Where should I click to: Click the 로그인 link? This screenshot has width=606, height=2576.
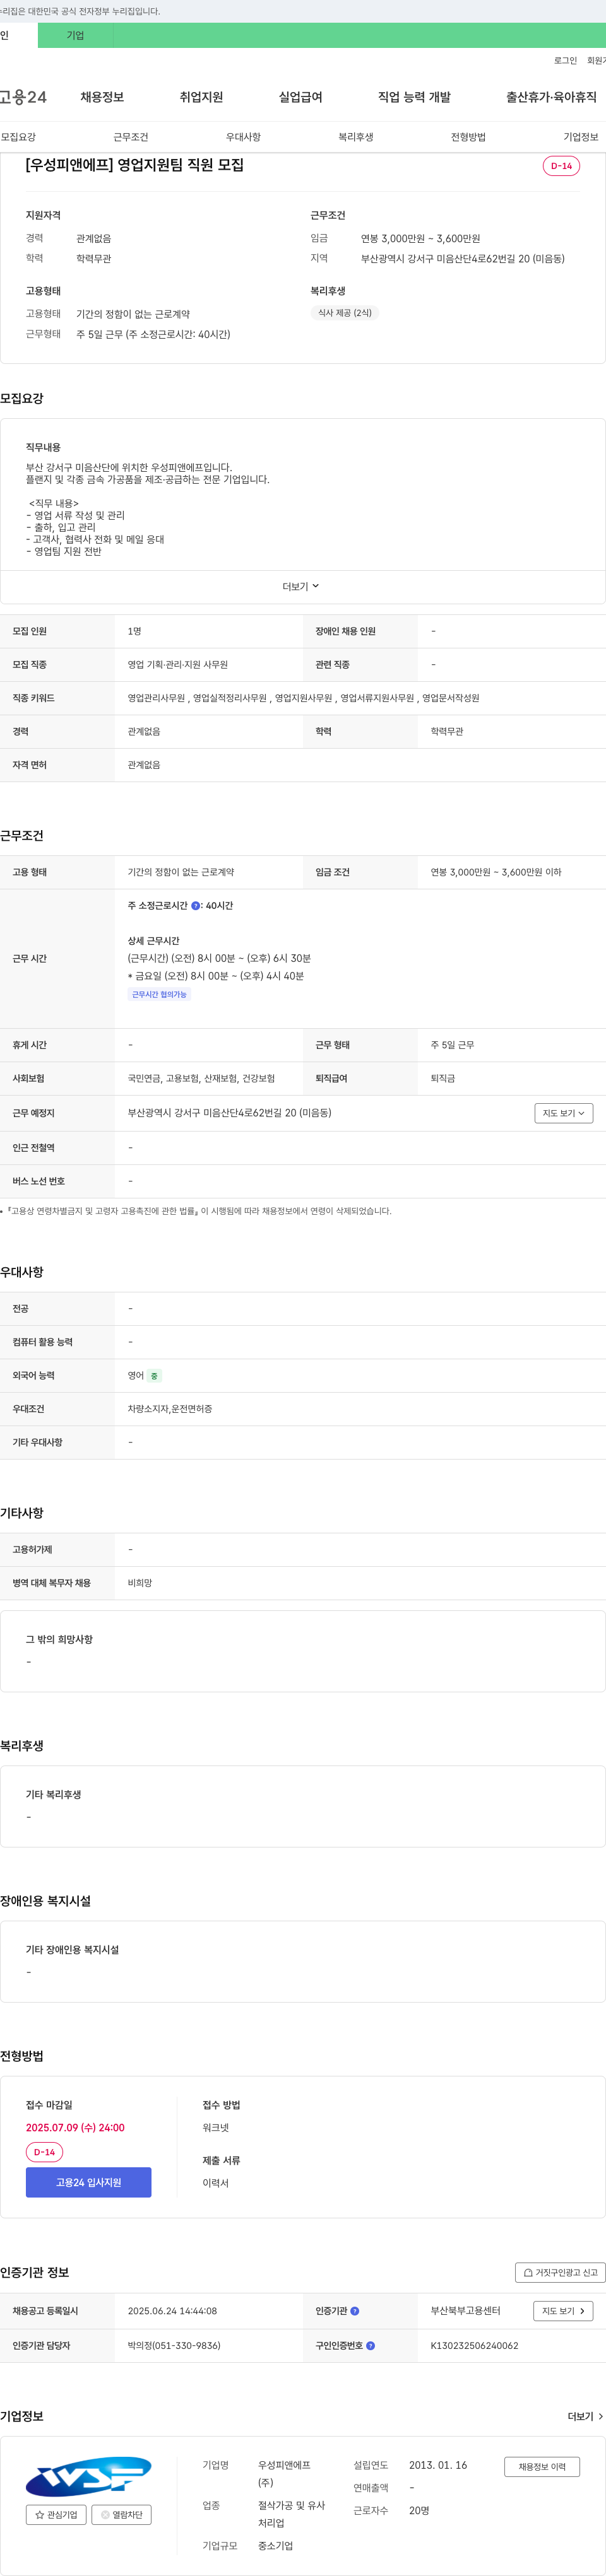click(565, 61)
